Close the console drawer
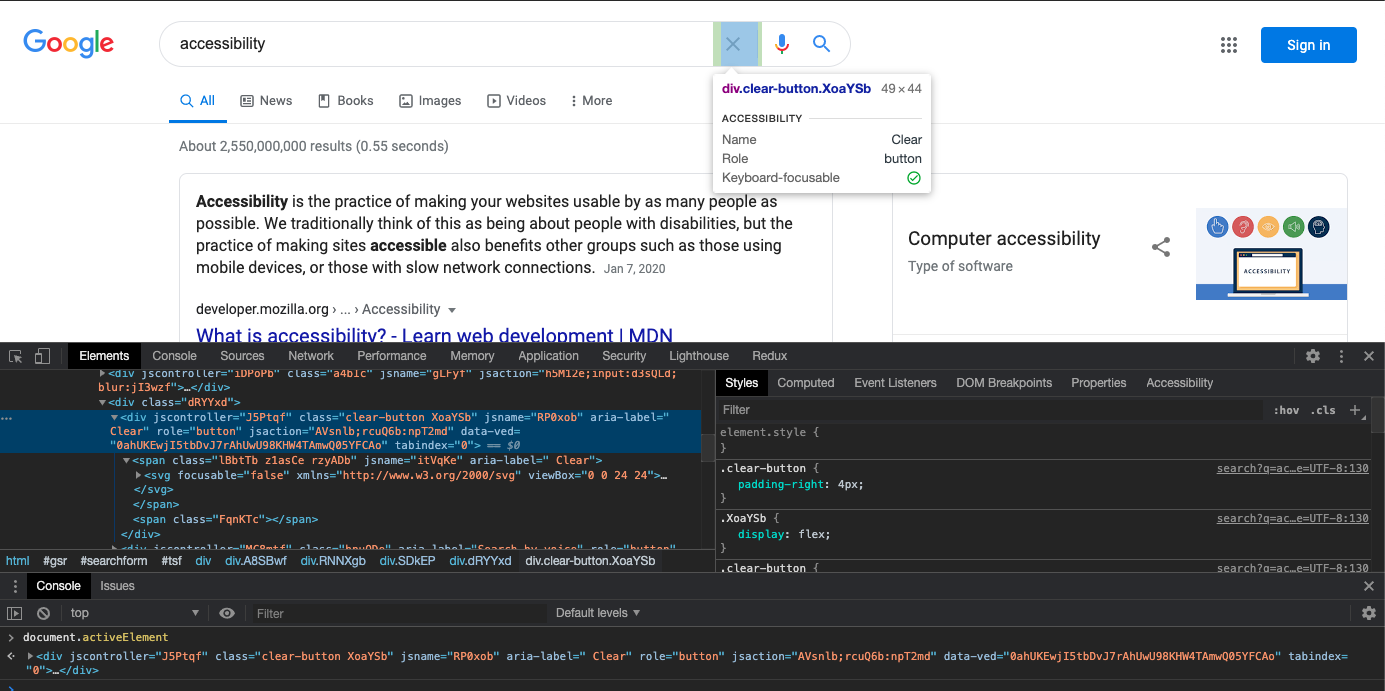Viewport: 1385px width, 691px height. click(x=1369, y=586)
